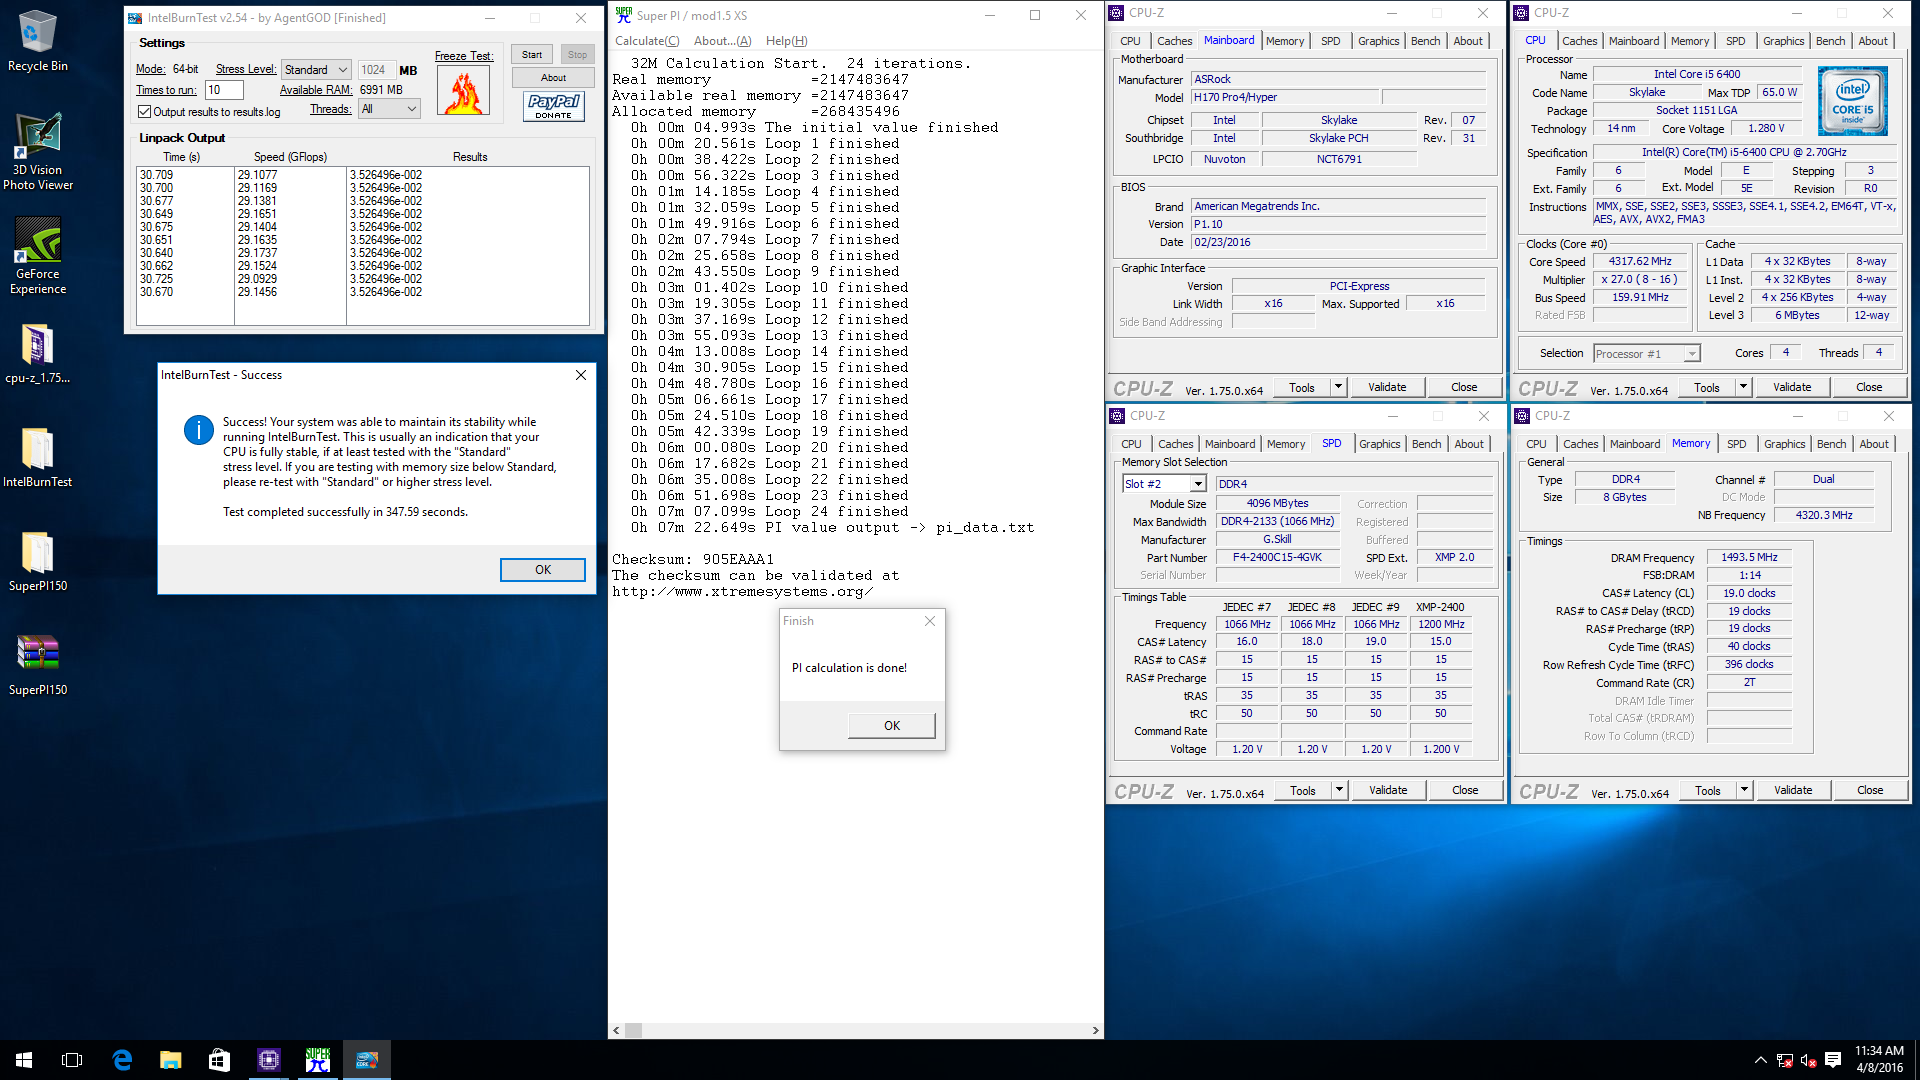Open the Windows Start menu
Image resolution: width=1920 pixels, height=1080 pixels.
[x=24, y=1060]
